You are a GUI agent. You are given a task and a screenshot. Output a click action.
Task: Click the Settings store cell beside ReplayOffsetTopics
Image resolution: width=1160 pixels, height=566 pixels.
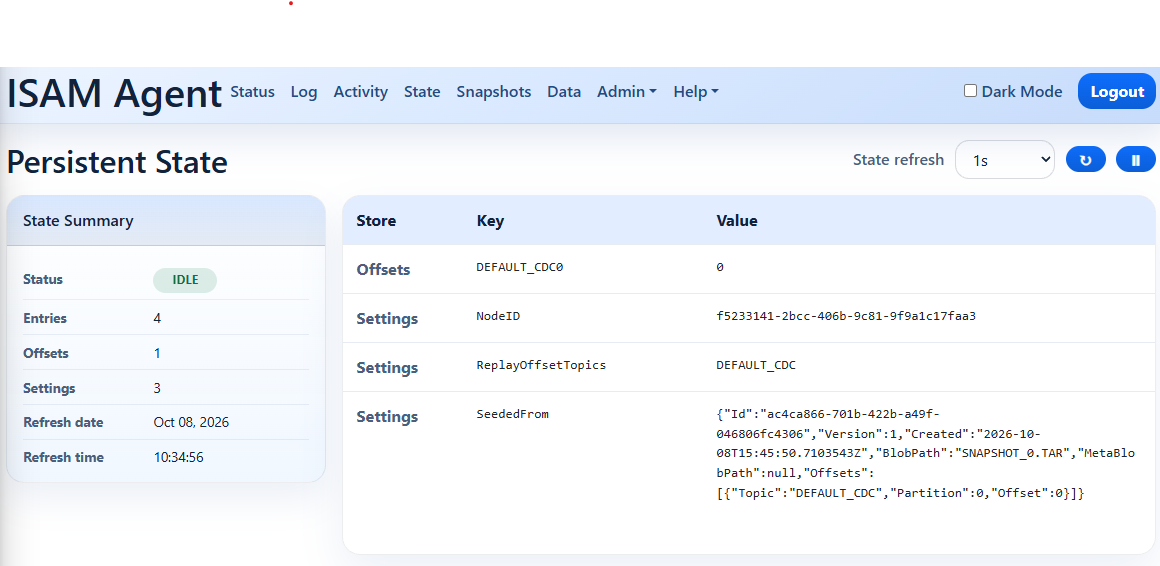click(387, 368)
